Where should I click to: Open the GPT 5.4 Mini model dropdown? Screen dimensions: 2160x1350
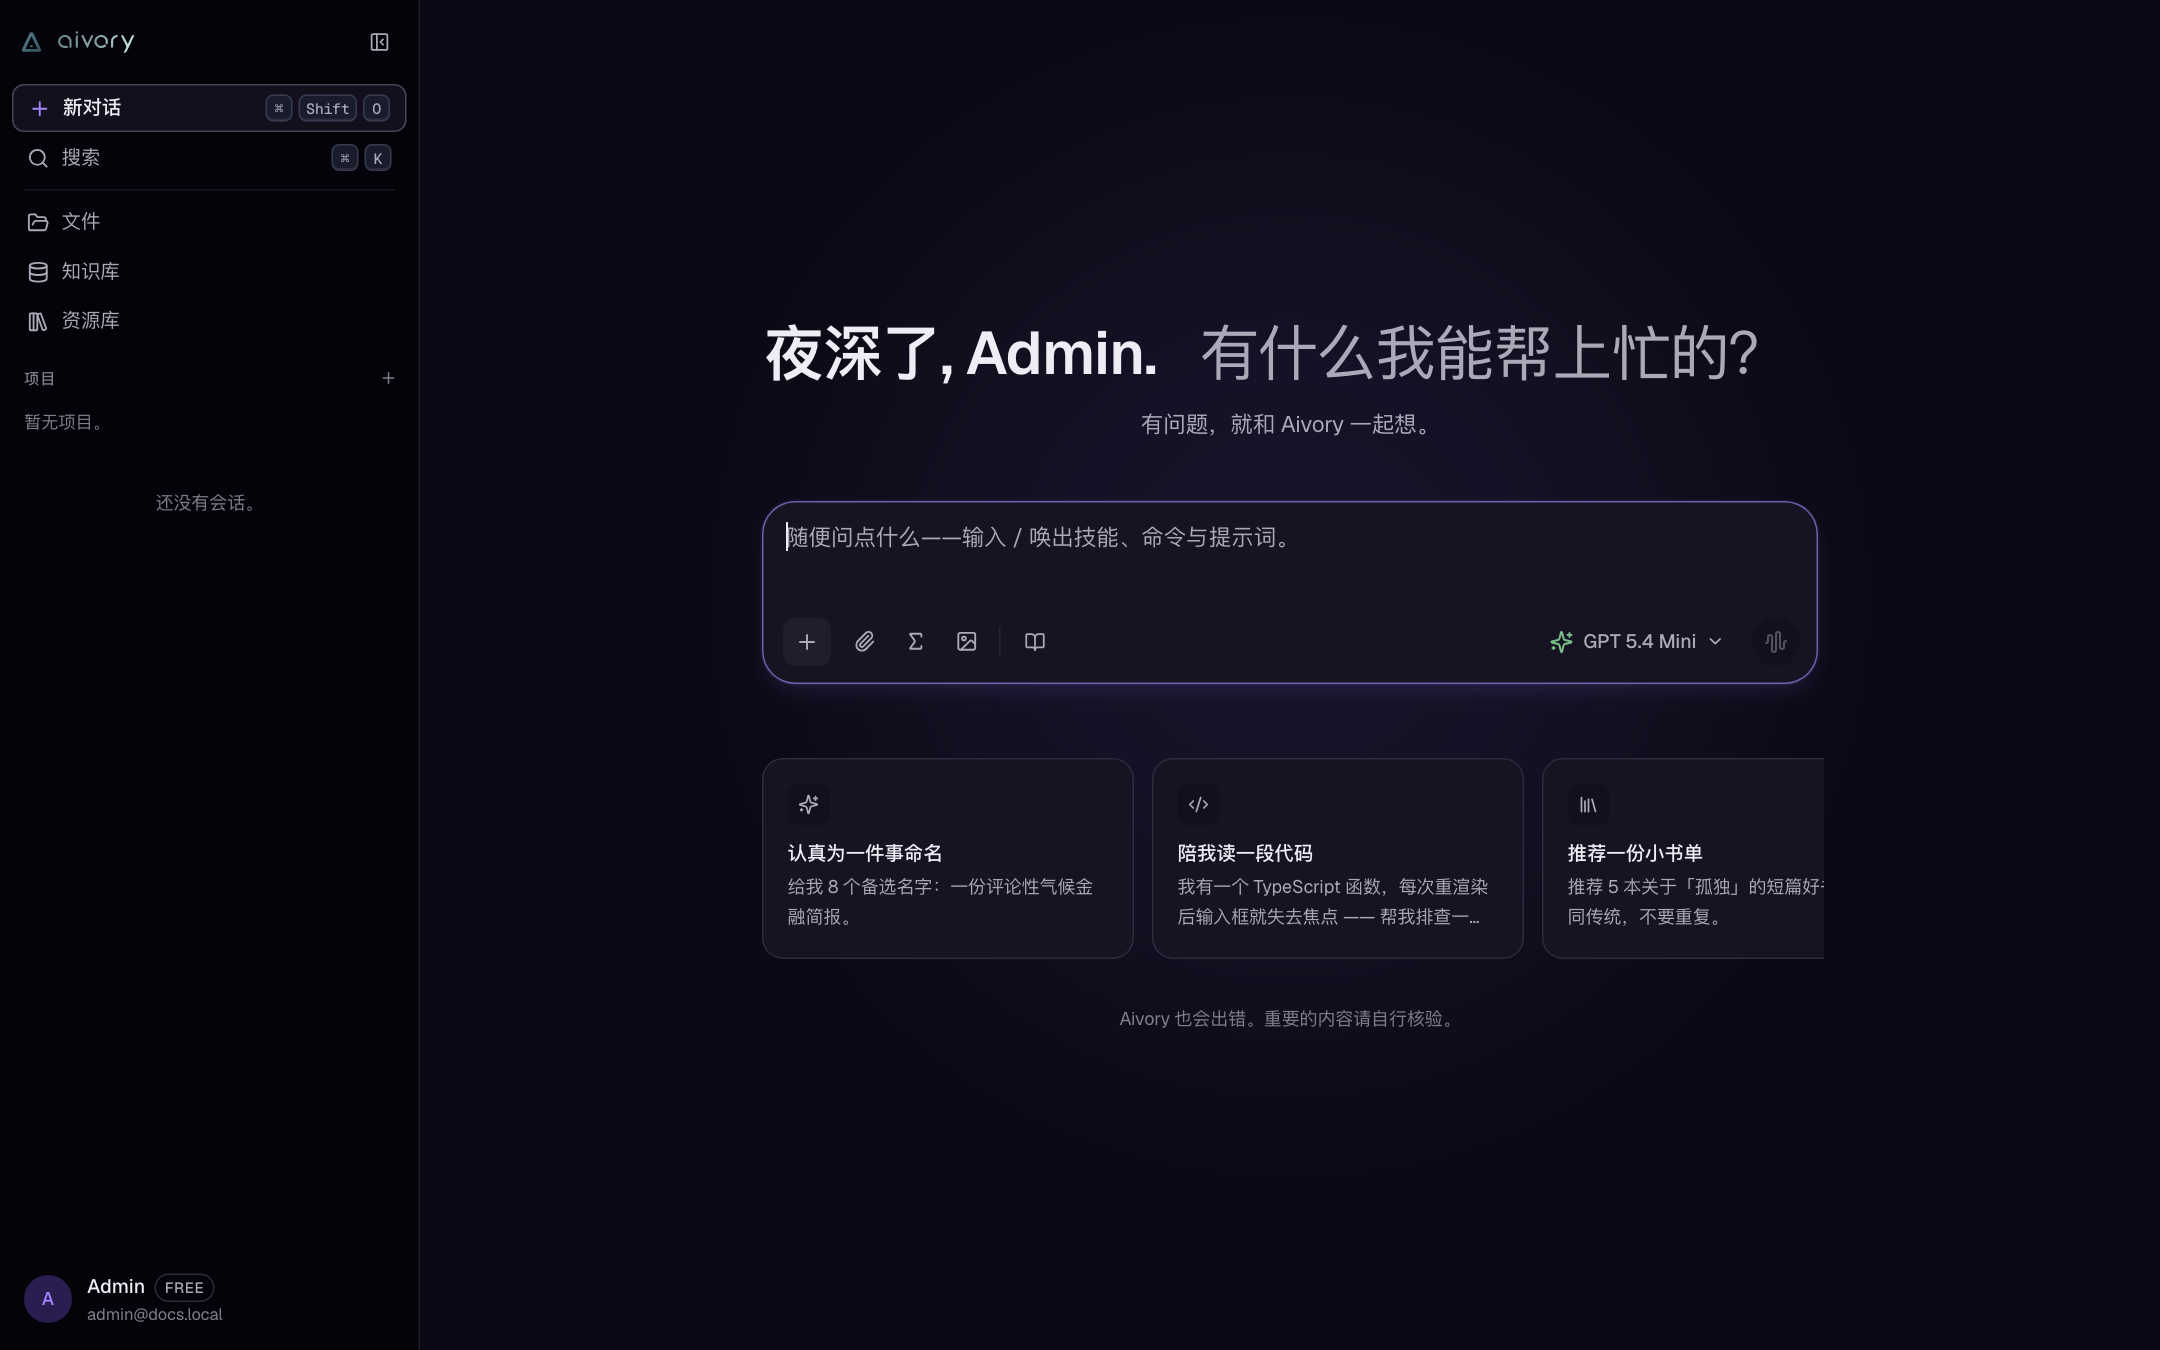click(x=1636, y=642)
